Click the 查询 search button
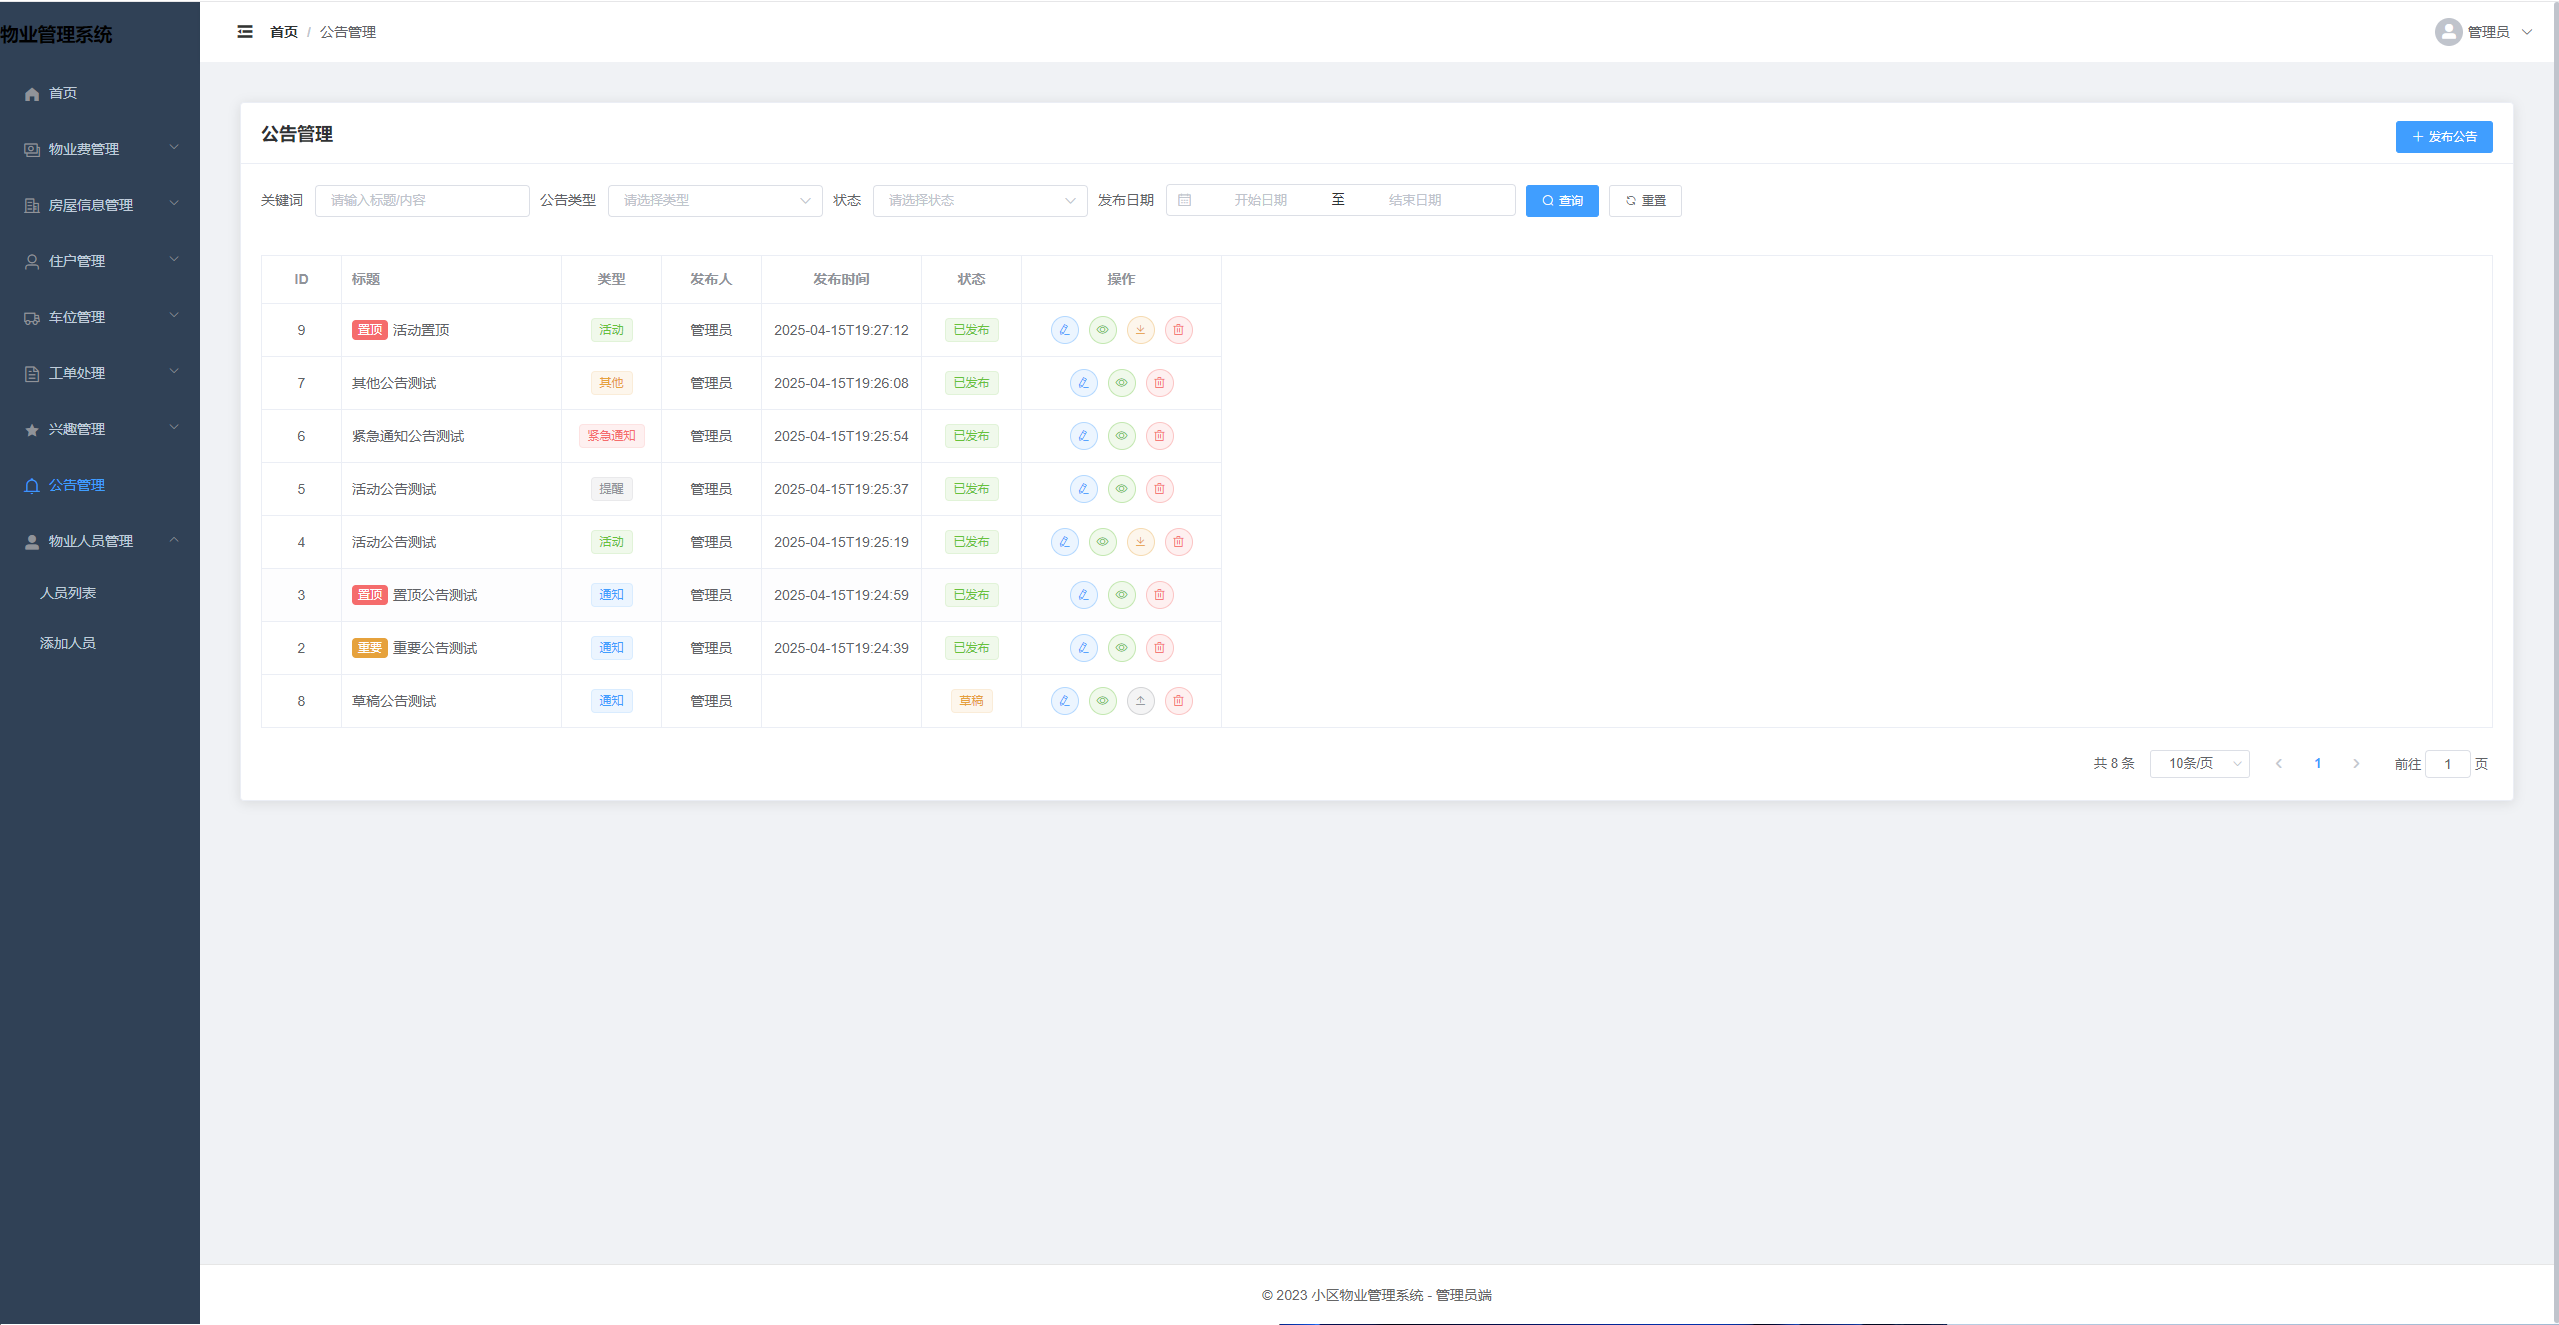Image resolution: width=2559 pixels, height=1325 pixels. pyautogui.click(x=1561, y=201)
